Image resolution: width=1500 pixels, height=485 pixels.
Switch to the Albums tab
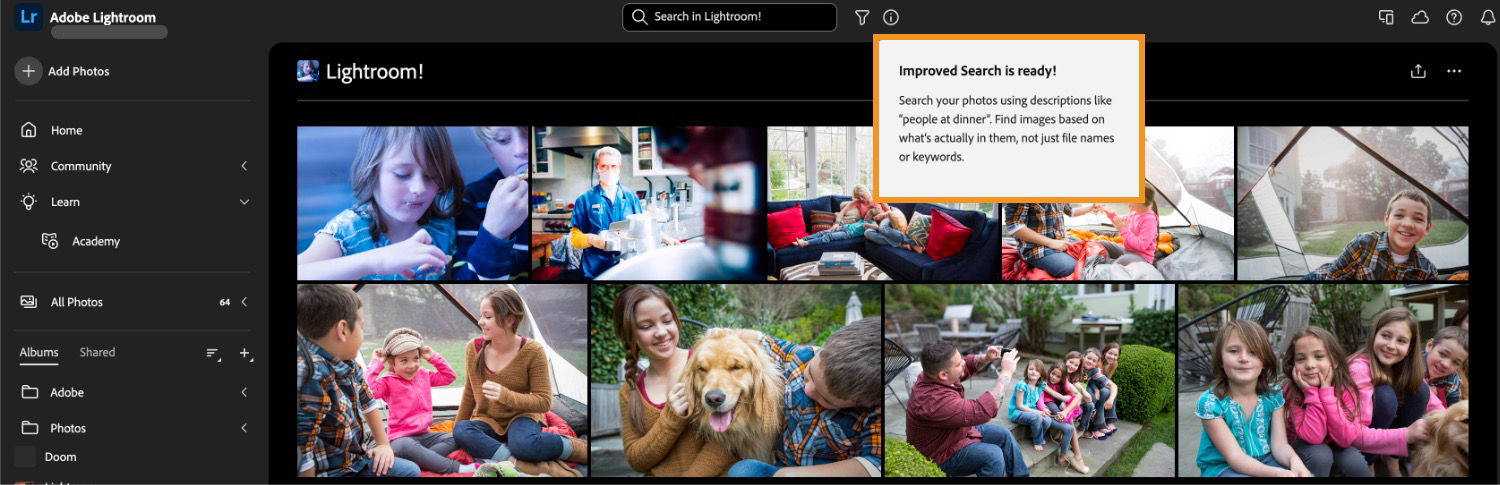point(39,352)
